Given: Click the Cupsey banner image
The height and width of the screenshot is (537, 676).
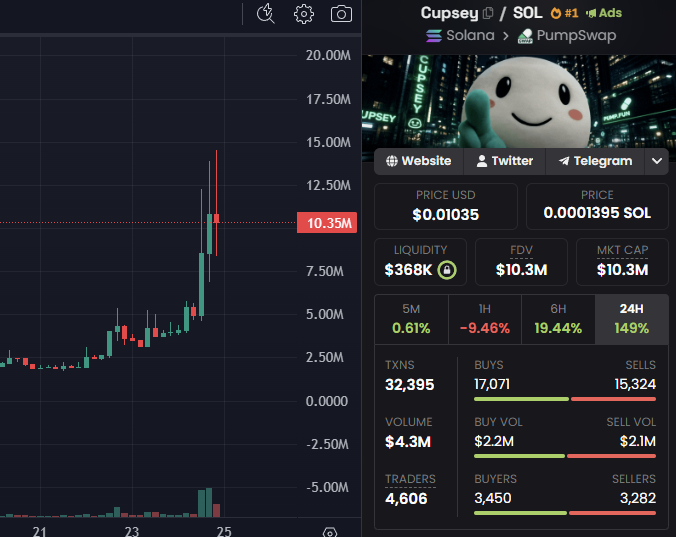Looking at the screenshot, I should 519,102.
